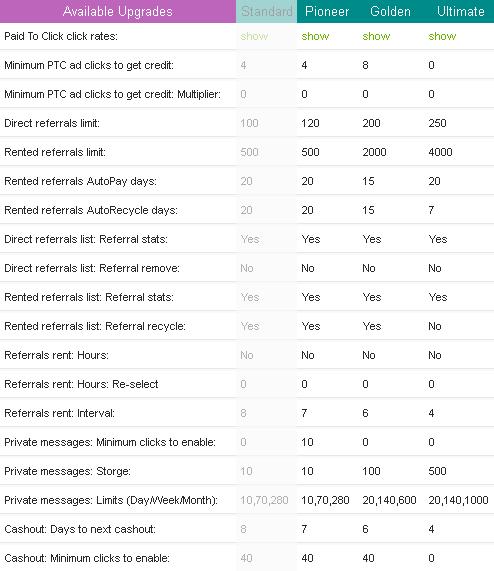Select the Pioneer upgrade header

327,11
